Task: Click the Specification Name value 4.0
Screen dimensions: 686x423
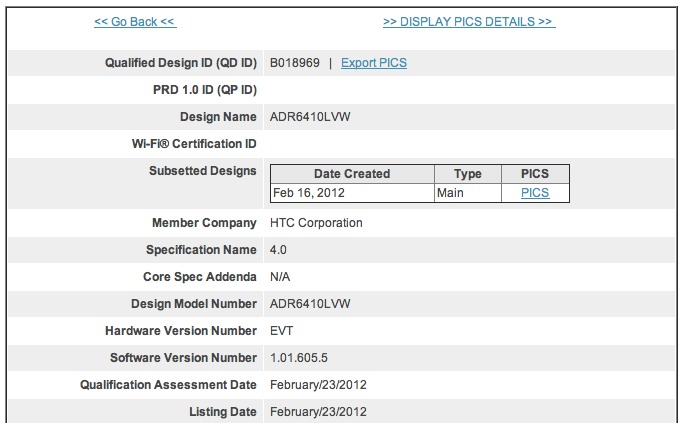Action: 278,249
